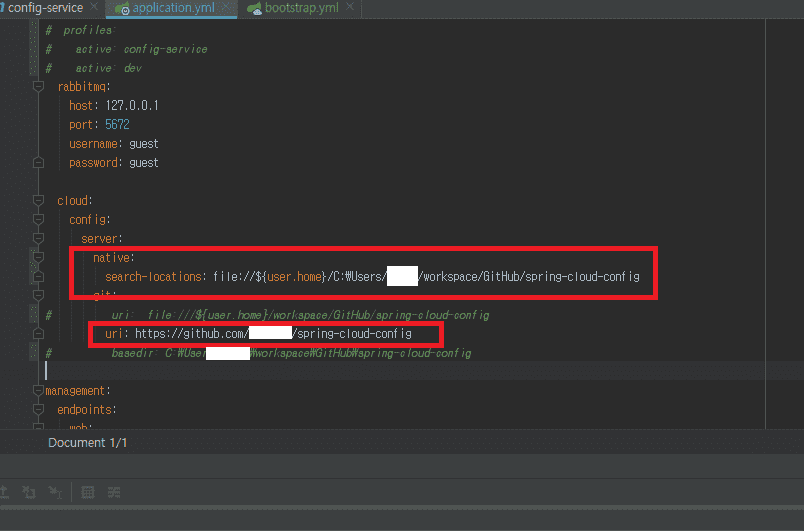
Task: Open the bootstrap.yml editor tab
Action: [302, 8]
